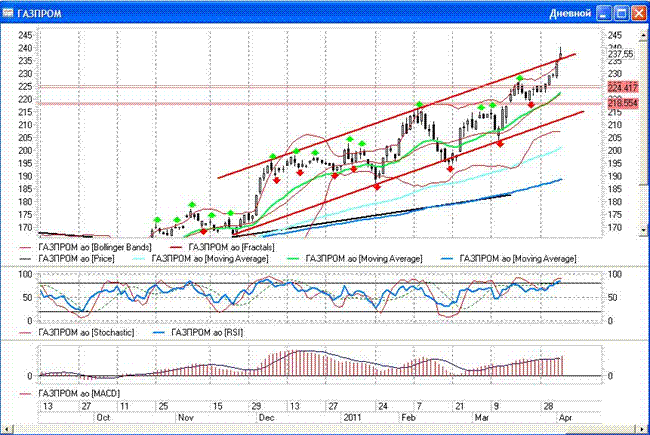Select the Bollinger Bands legend entry
The image size is (650, 435).
(x=86, y=248)
